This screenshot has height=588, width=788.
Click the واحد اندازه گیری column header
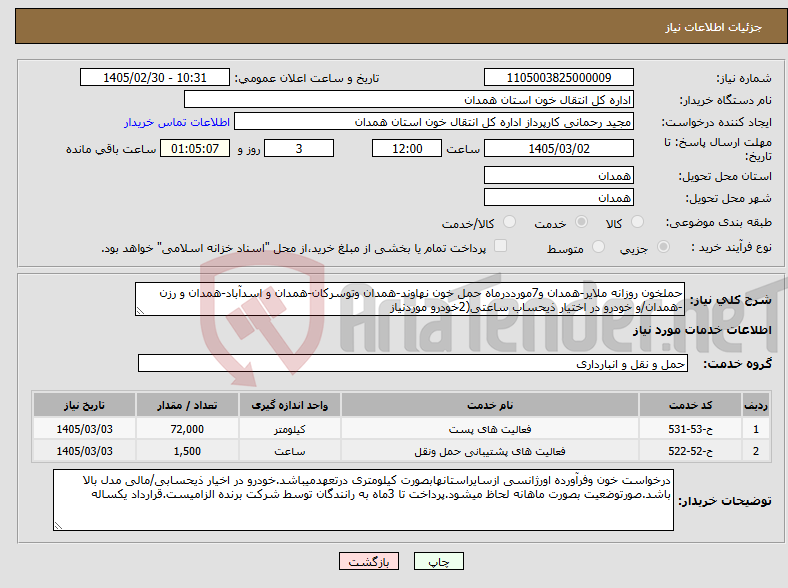tap(290, 405)
